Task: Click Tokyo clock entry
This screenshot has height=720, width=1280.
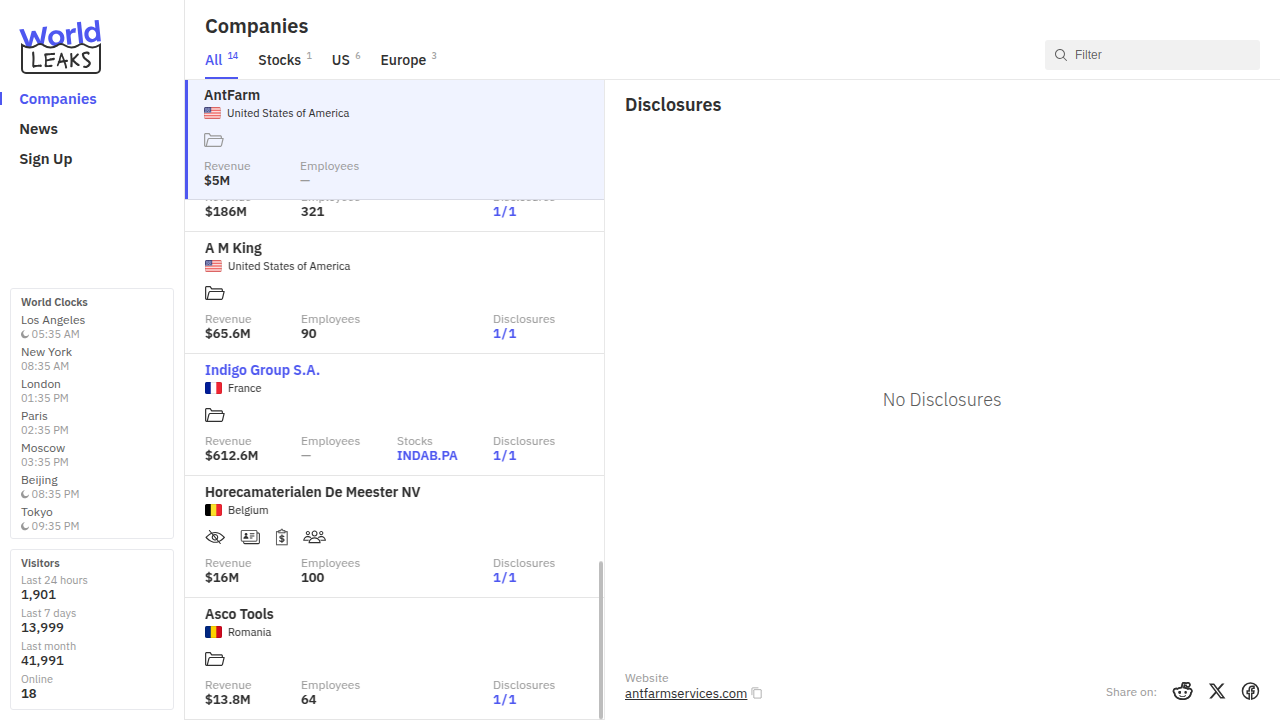Action: (x=50, y=519)
